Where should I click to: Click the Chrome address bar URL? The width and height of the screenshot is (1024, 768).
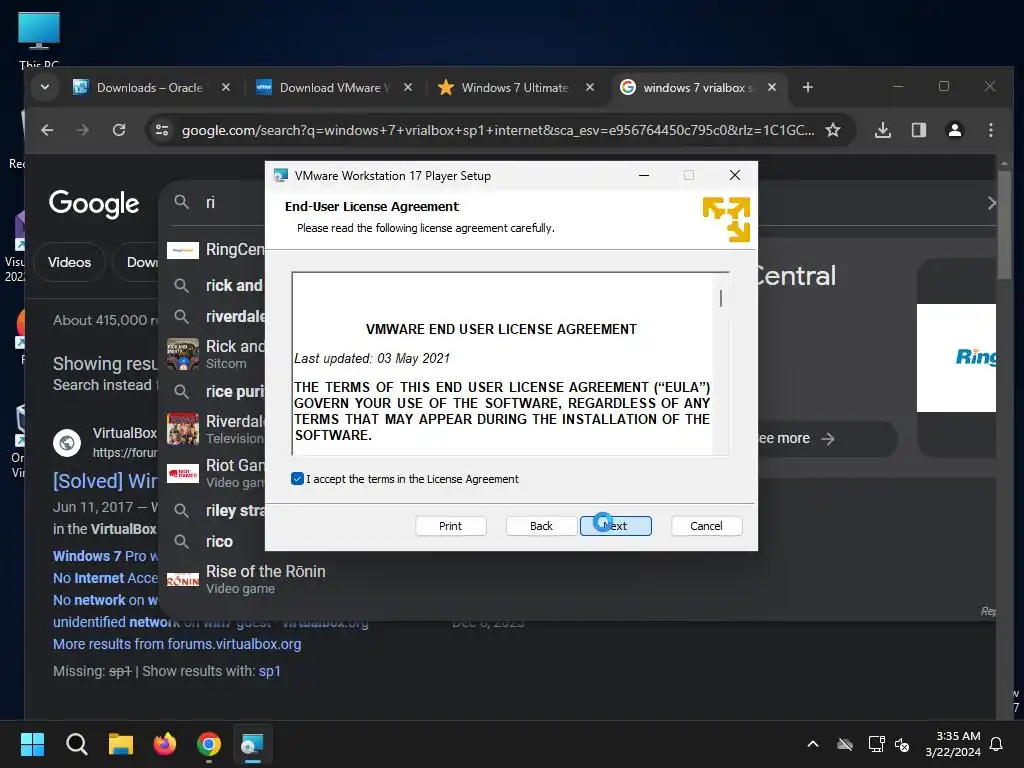498,131
